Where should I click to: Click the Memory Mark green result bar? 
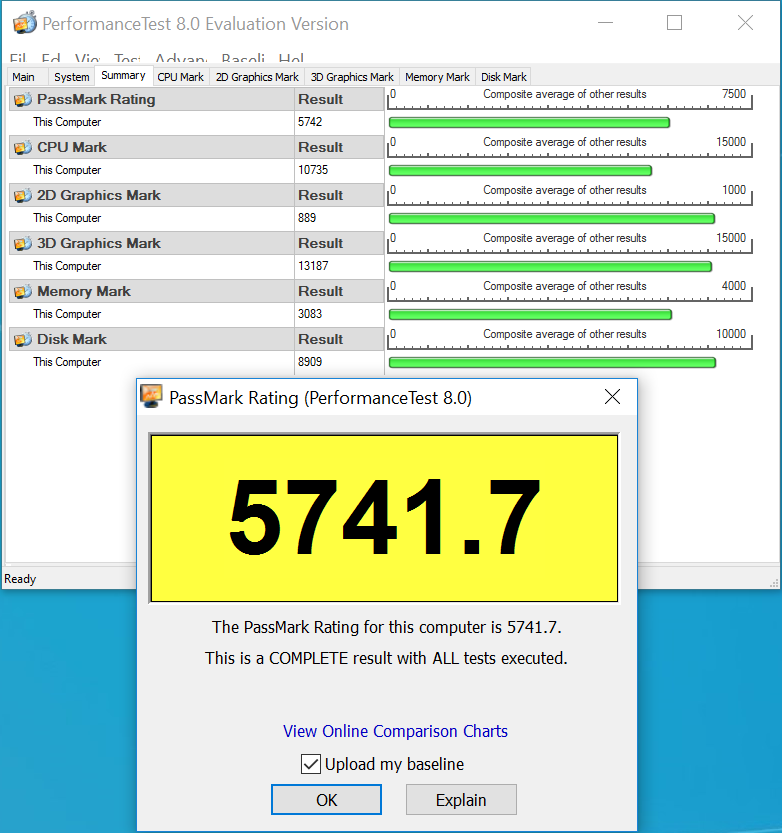(x=530, y=314)
